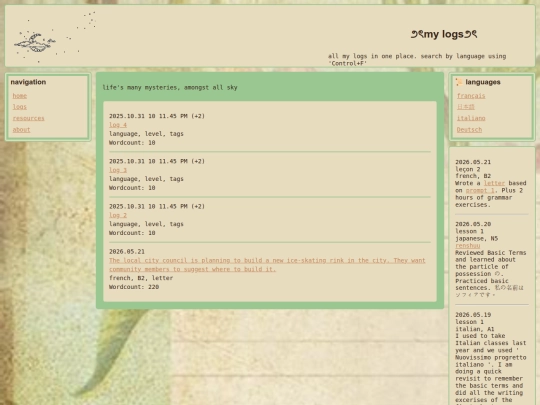
Task: Click the header description about Control+F search
Action: 417,60
